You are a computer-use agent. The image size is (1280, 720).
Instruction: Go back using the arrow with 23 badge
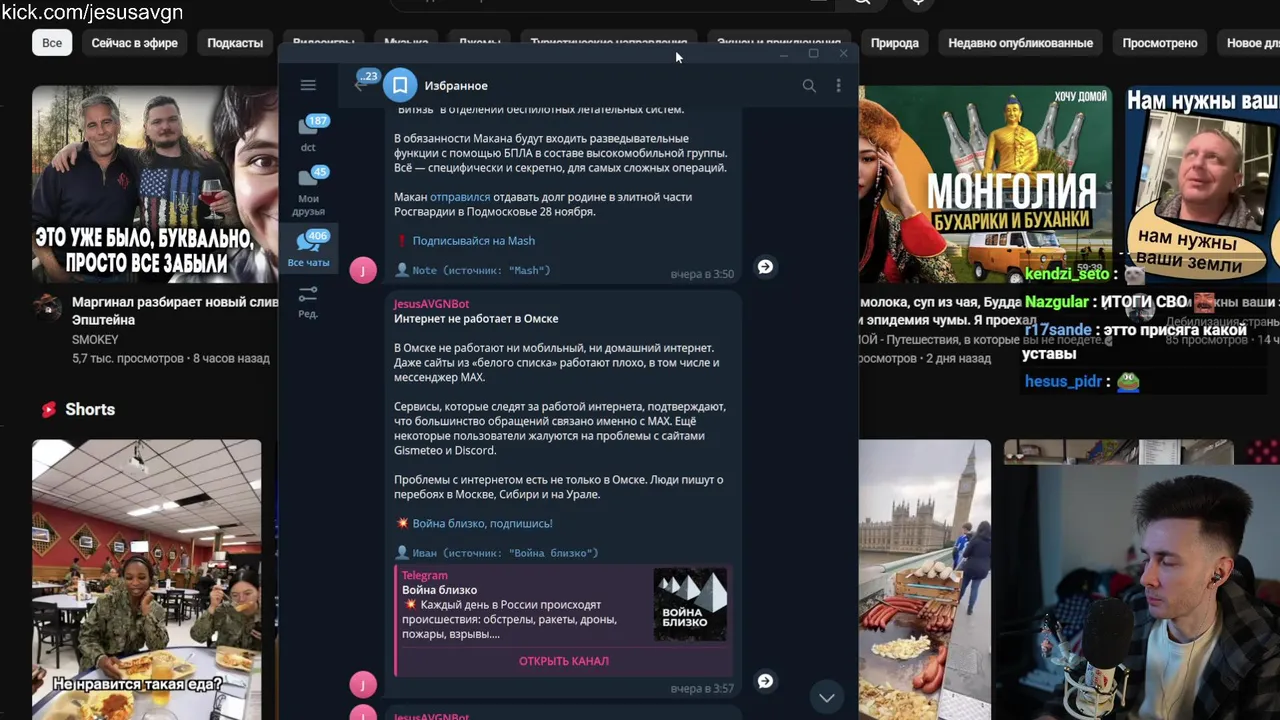tap(362, 85)
